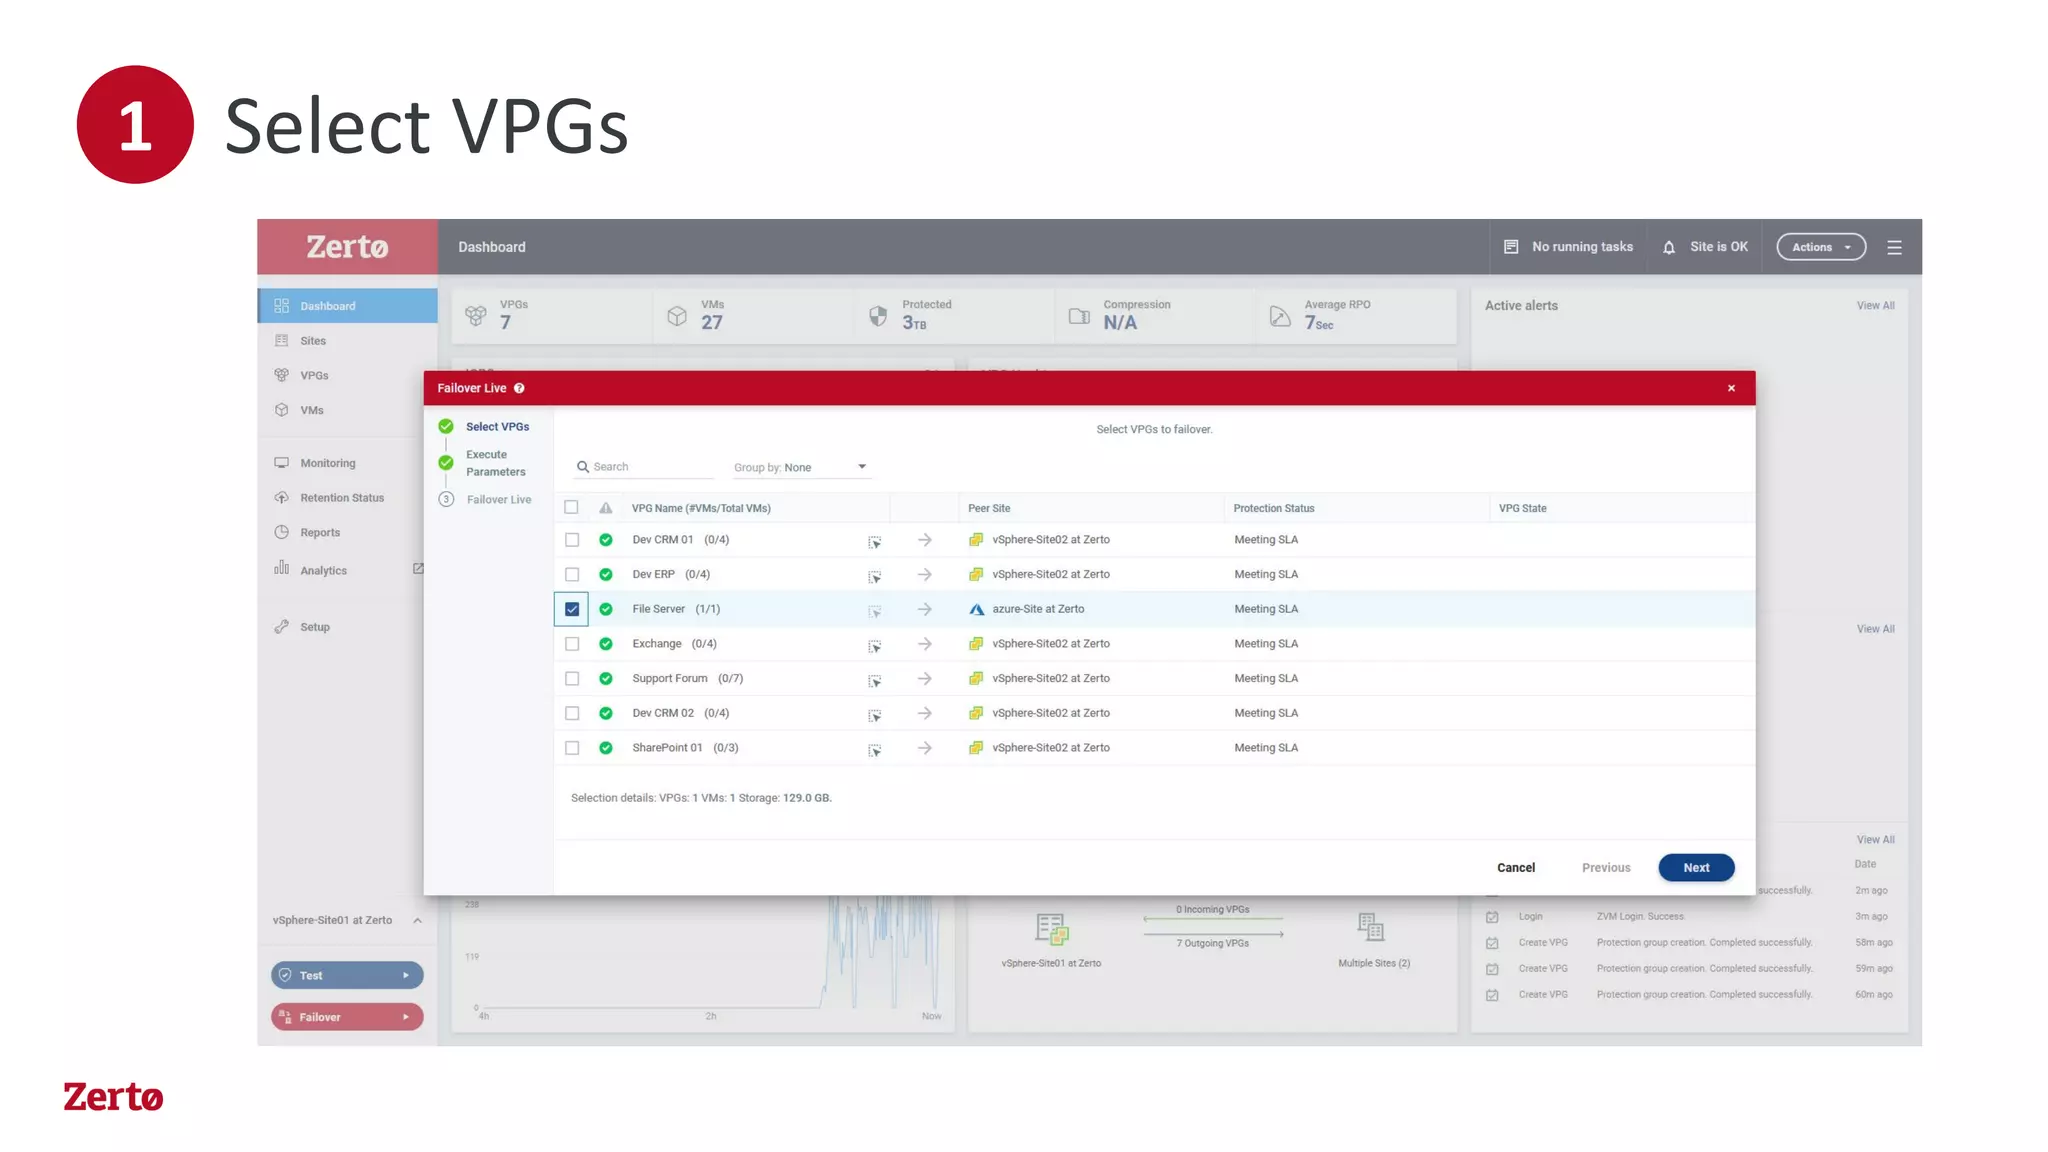This screenshot has width=2048, height=1152.
Task: Click the search magnifier icon in the dialog
Action: pos(582,467)
